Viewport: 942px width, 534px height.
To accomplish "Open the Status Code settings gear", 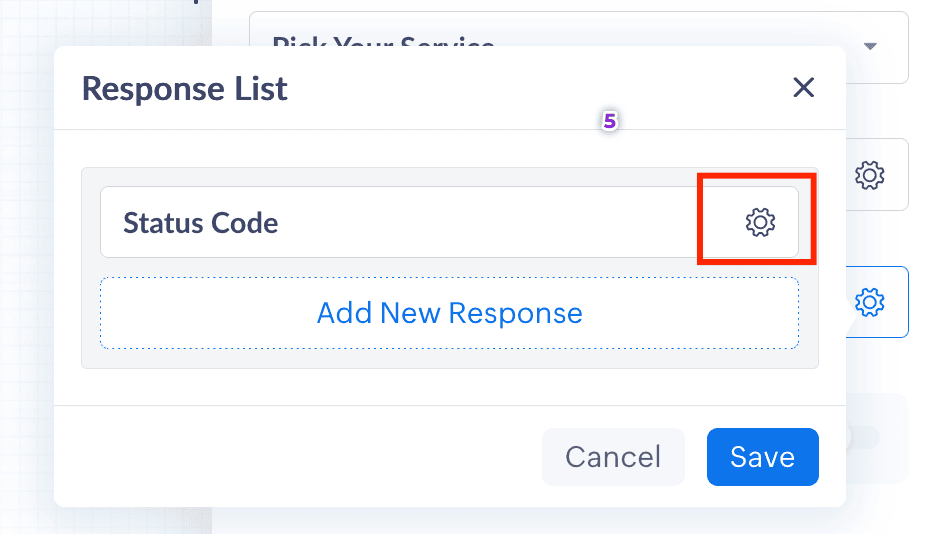I will [x=760, y=222].
